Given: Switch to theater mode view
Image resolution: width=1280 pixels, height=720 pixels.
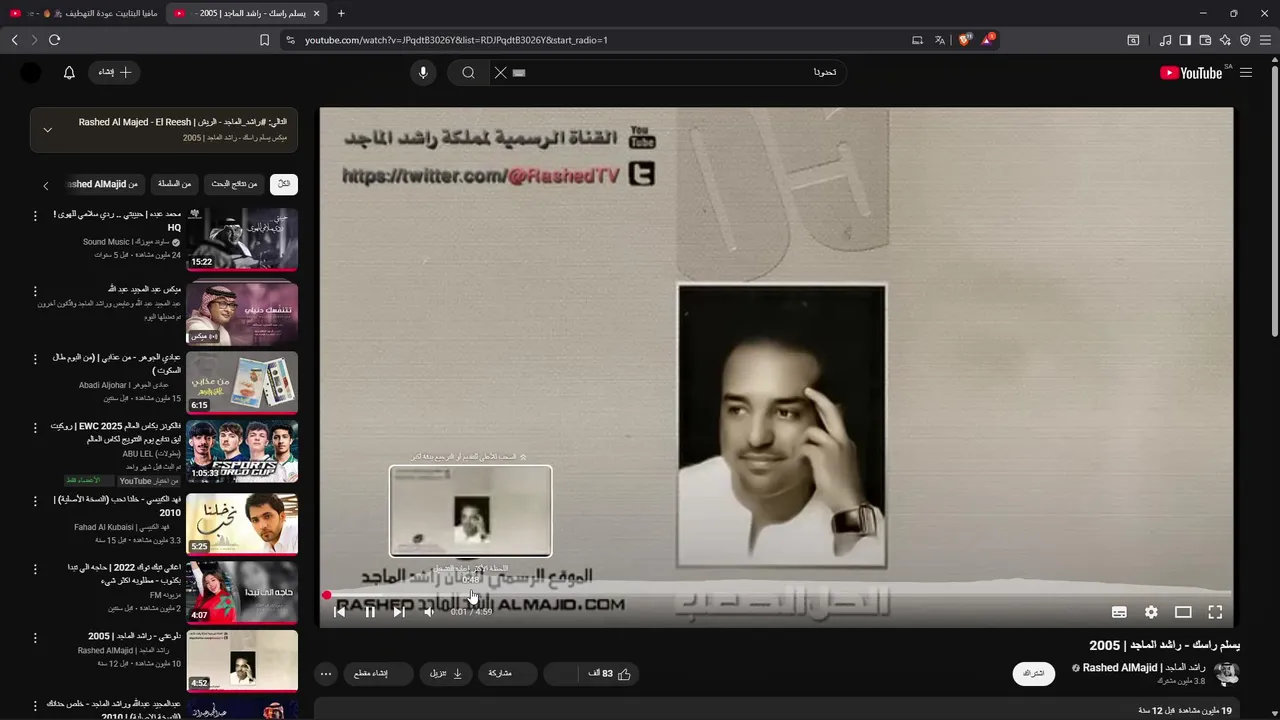Looking at the screenshot, I should [1183, 612].
